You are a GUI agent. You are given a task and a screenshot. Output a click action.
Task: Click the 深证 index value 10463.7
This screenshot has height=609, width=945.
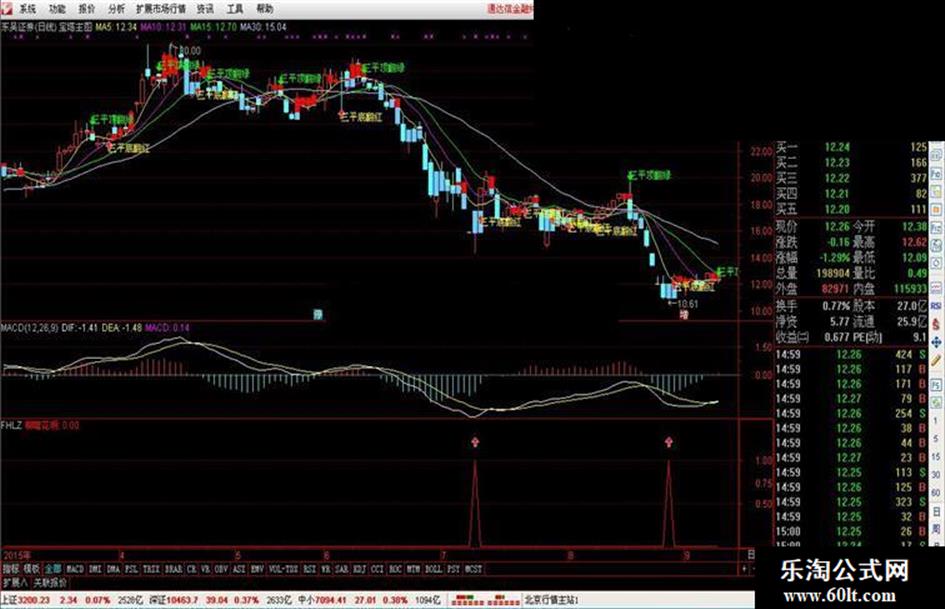coord(183,600)
